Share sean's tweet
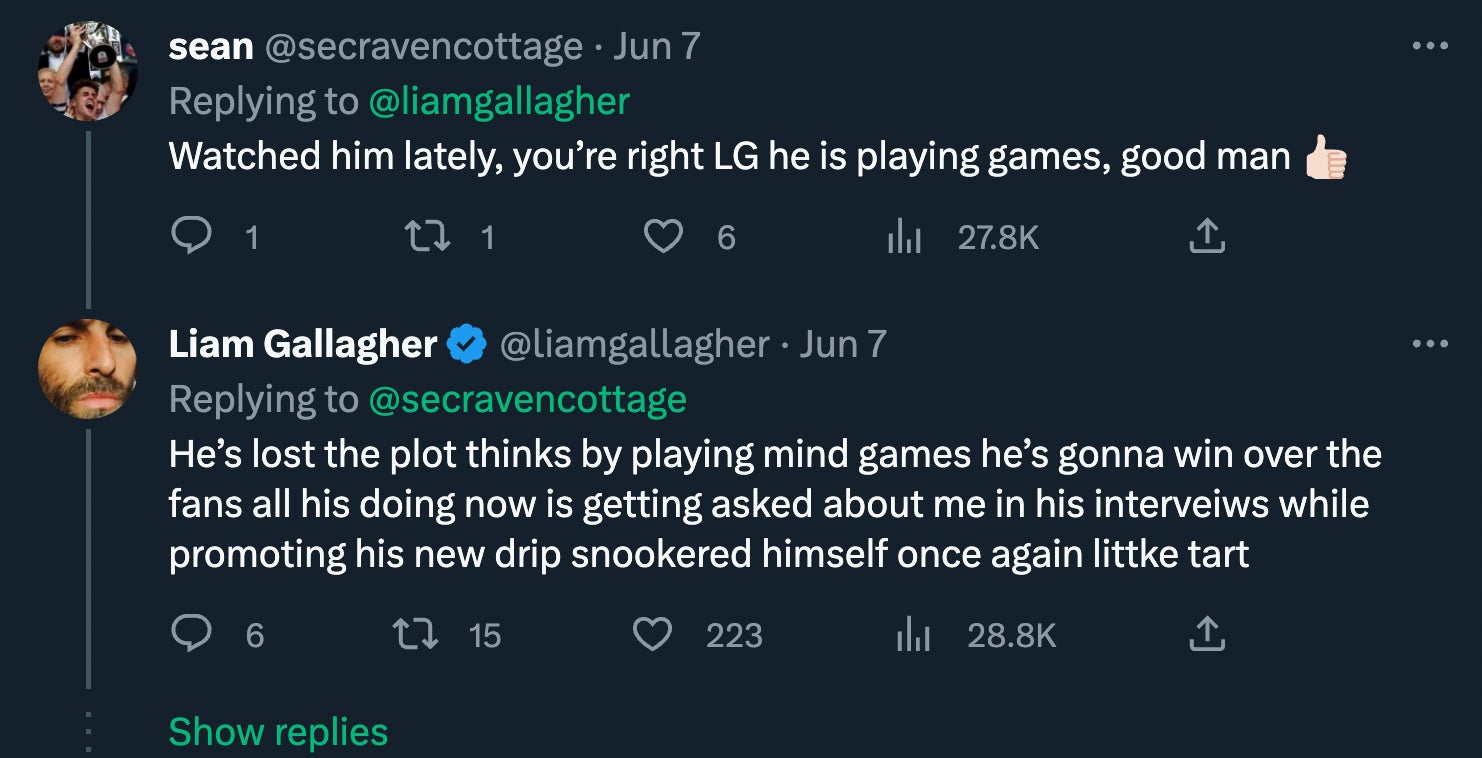 (1207, 236)
